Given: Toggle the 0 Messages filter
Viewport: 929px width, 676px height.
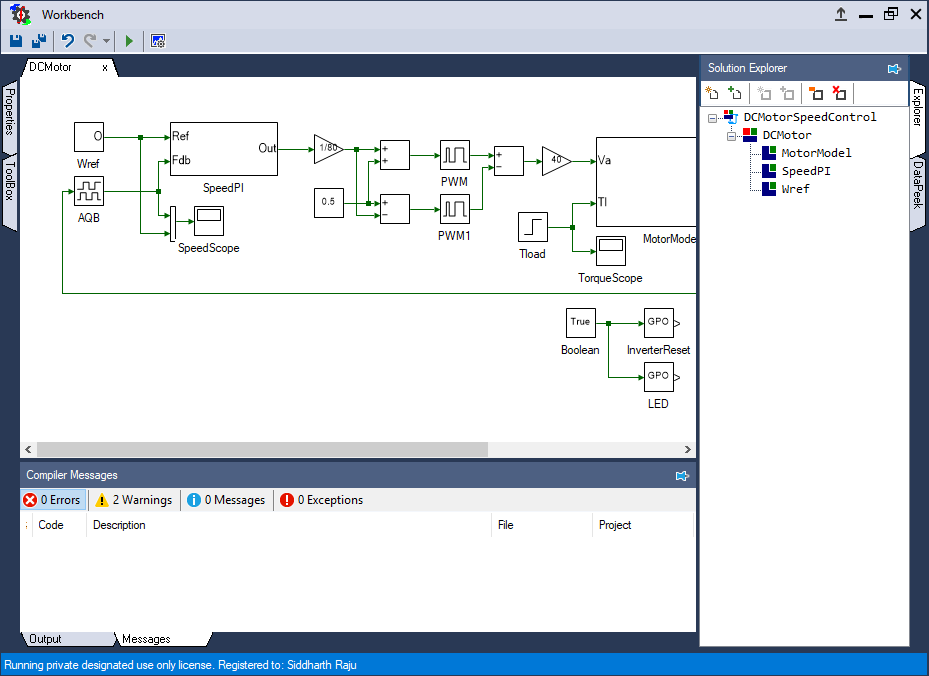Looking at the screenshot, I should [x=226, y=500].
